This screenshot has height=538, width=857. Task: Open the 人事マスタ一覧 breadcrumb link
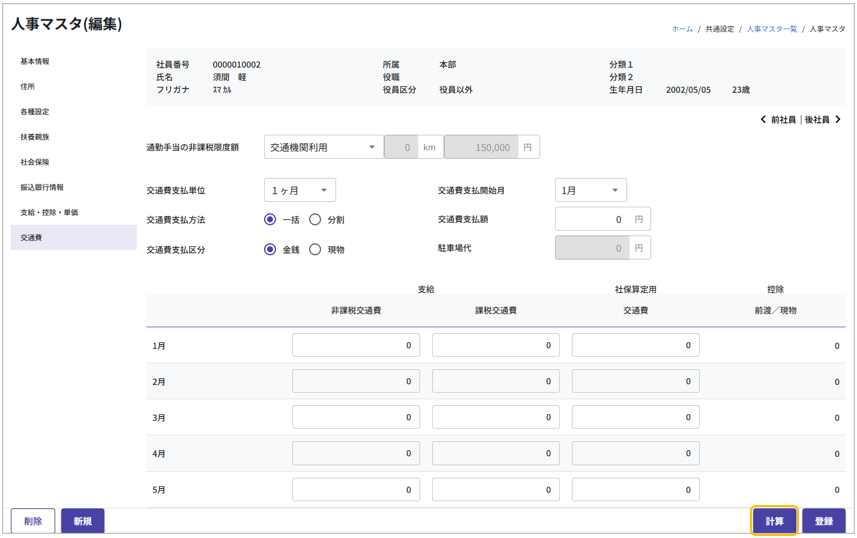771,29
